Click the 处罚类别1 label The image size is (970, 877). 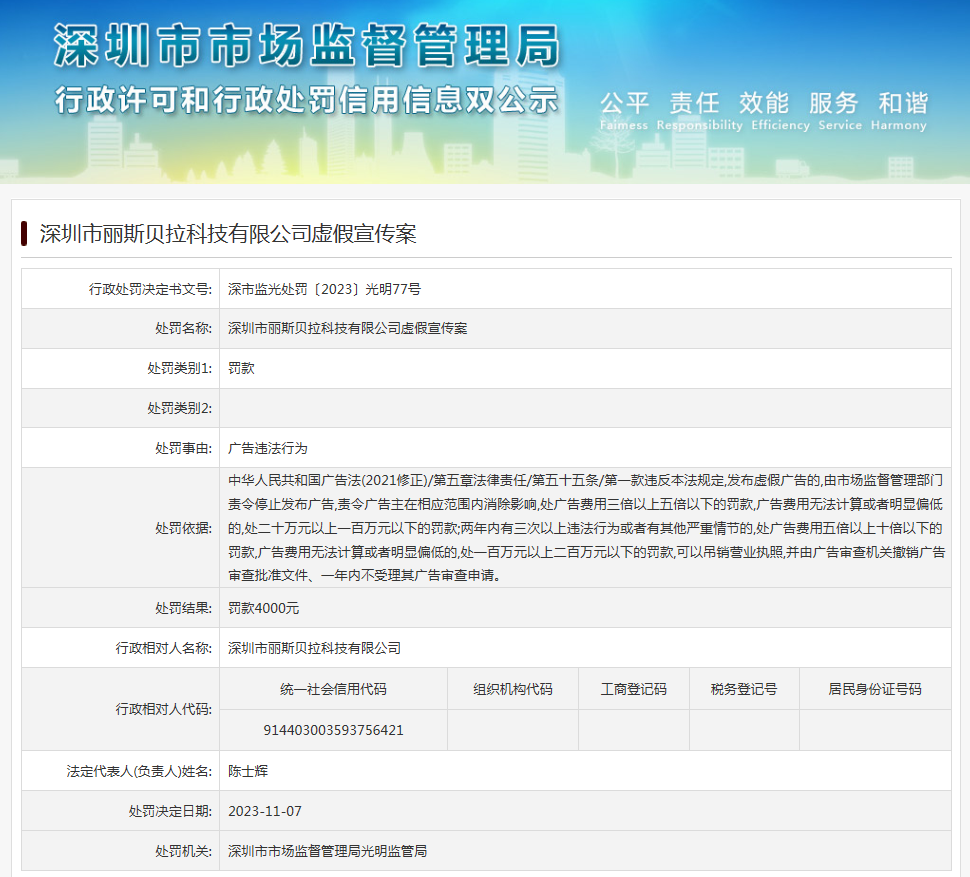[179, 369]
